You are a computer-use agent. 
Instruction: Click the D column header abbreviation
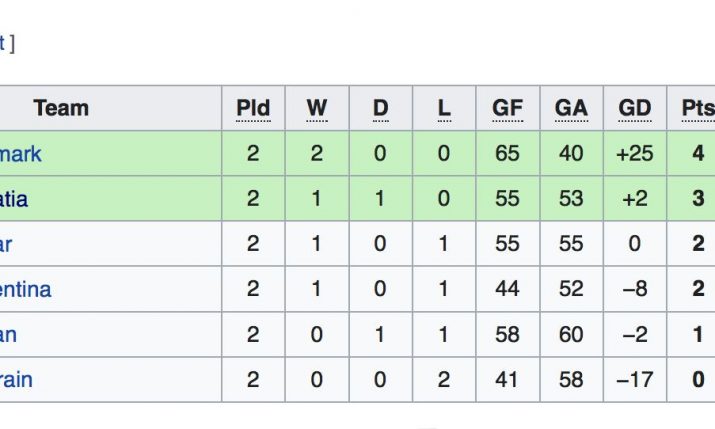click(x=380, y=108)
